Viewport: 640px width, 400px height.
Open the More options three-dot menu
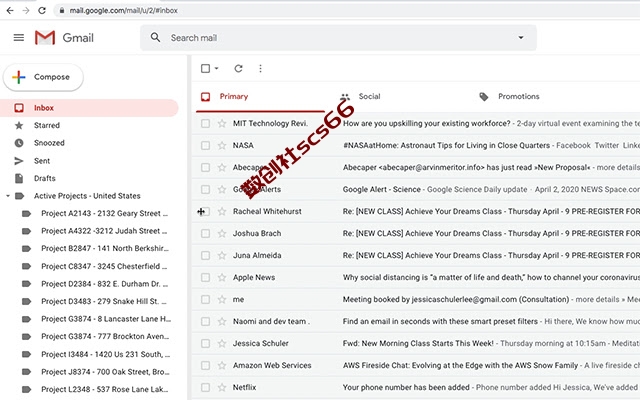[x=260, y=69]
